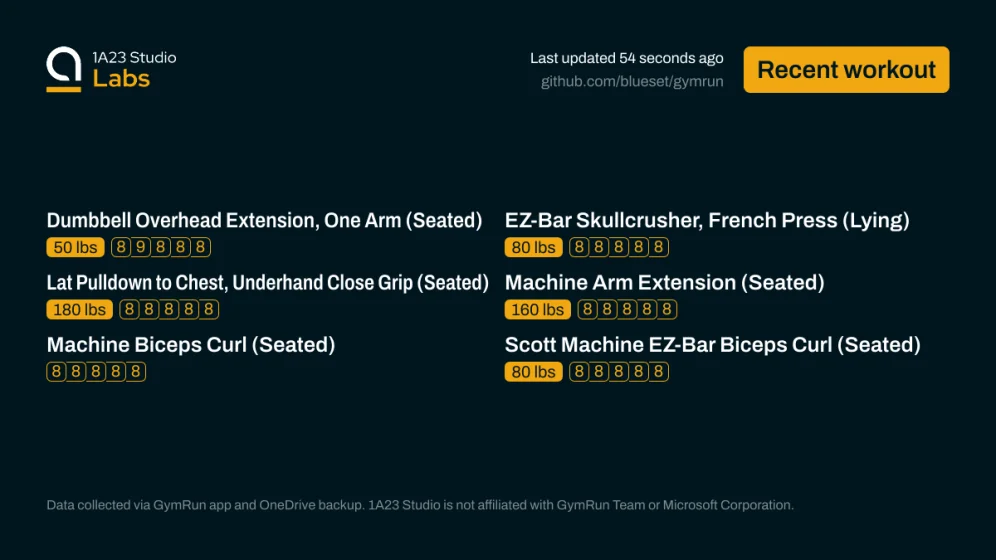Click first rep box of Machine Arm Extension
Screen dimensions: 996x560
coord(587,310)
